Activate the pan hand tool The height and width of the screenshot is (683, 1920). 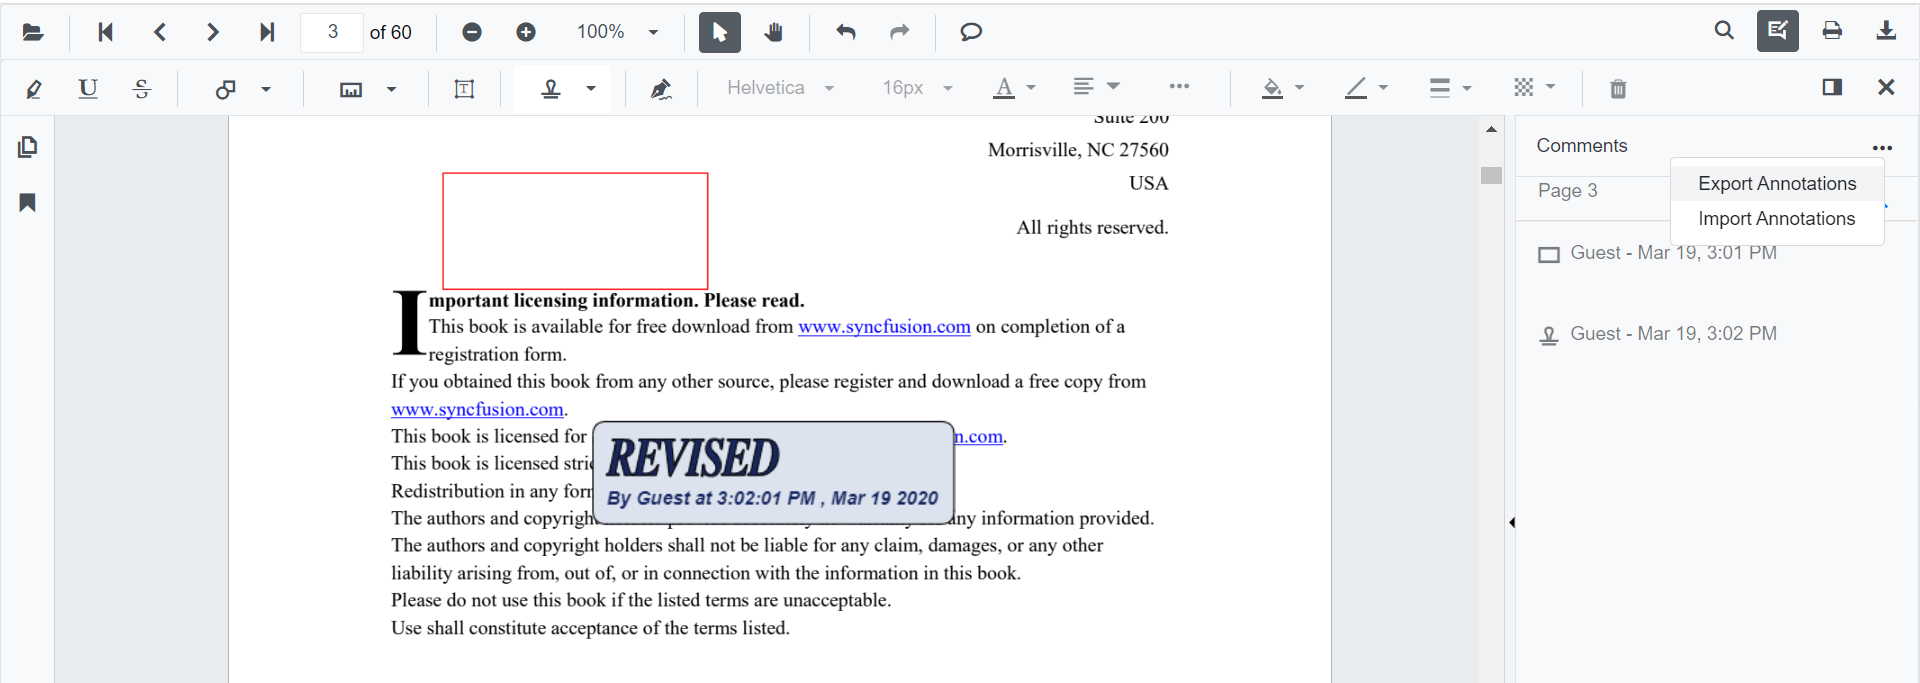coord(773,32)
